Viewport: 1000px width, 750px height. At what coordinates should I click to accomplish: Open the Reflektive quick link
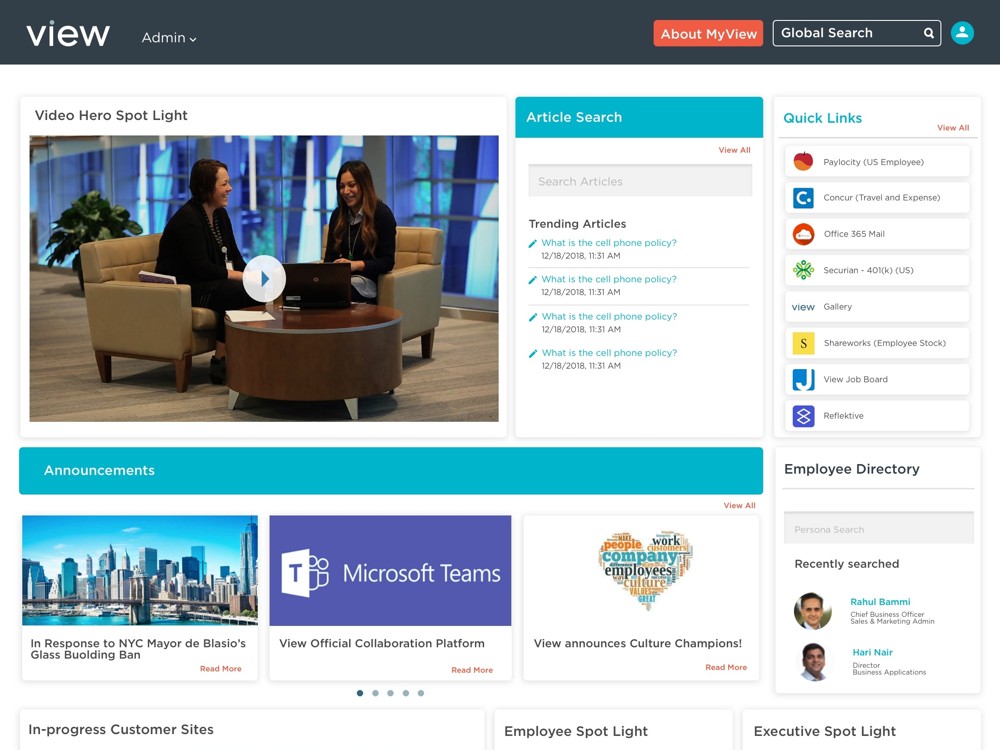[878, 416]
